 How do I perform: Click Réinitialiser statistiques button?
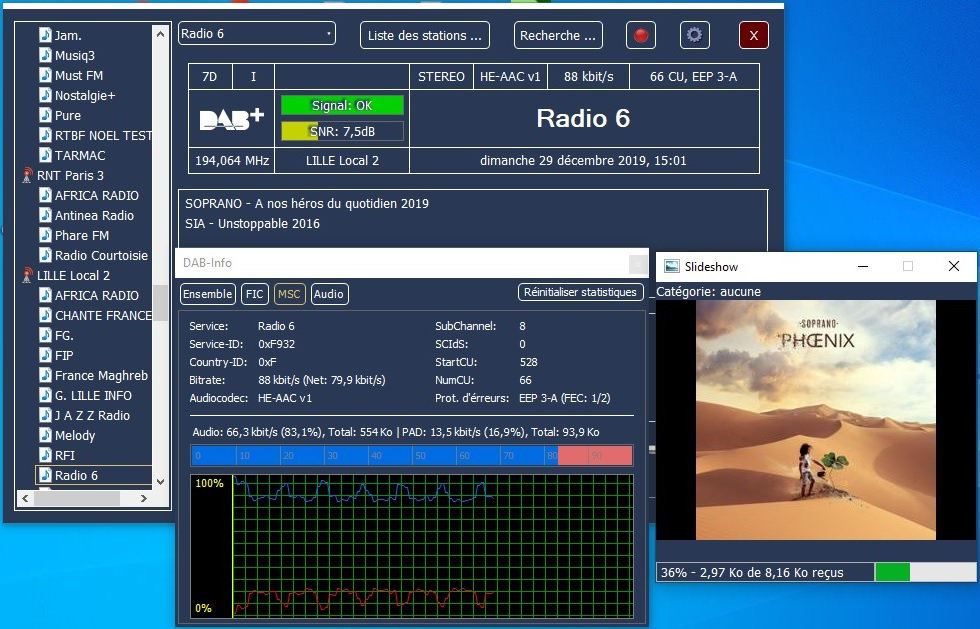pyautogui.click(x=580, y=292)
